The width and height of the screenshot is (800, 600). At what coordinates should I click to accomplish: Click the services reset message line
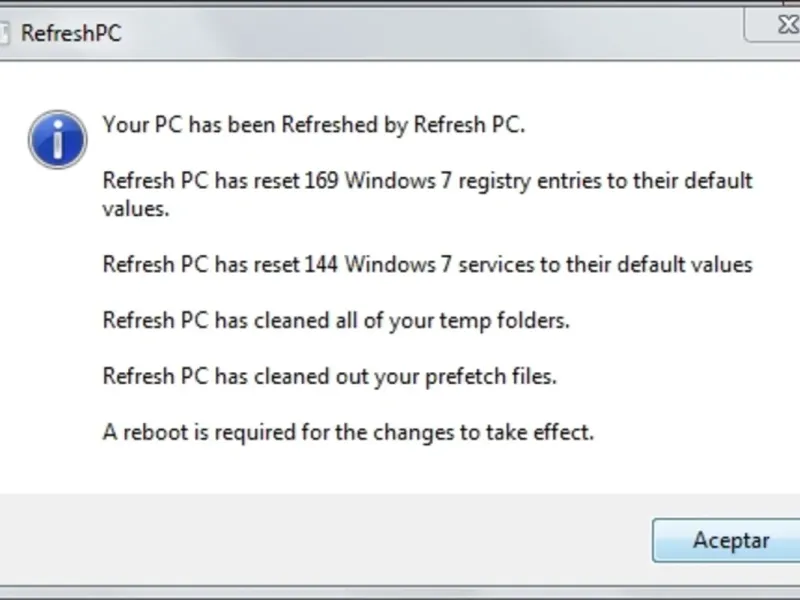coord(427,265)
